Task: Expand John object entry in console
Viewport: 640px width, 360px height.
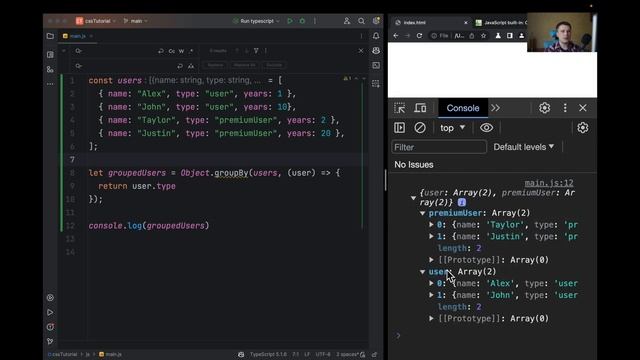Action: tap(431, 295)
